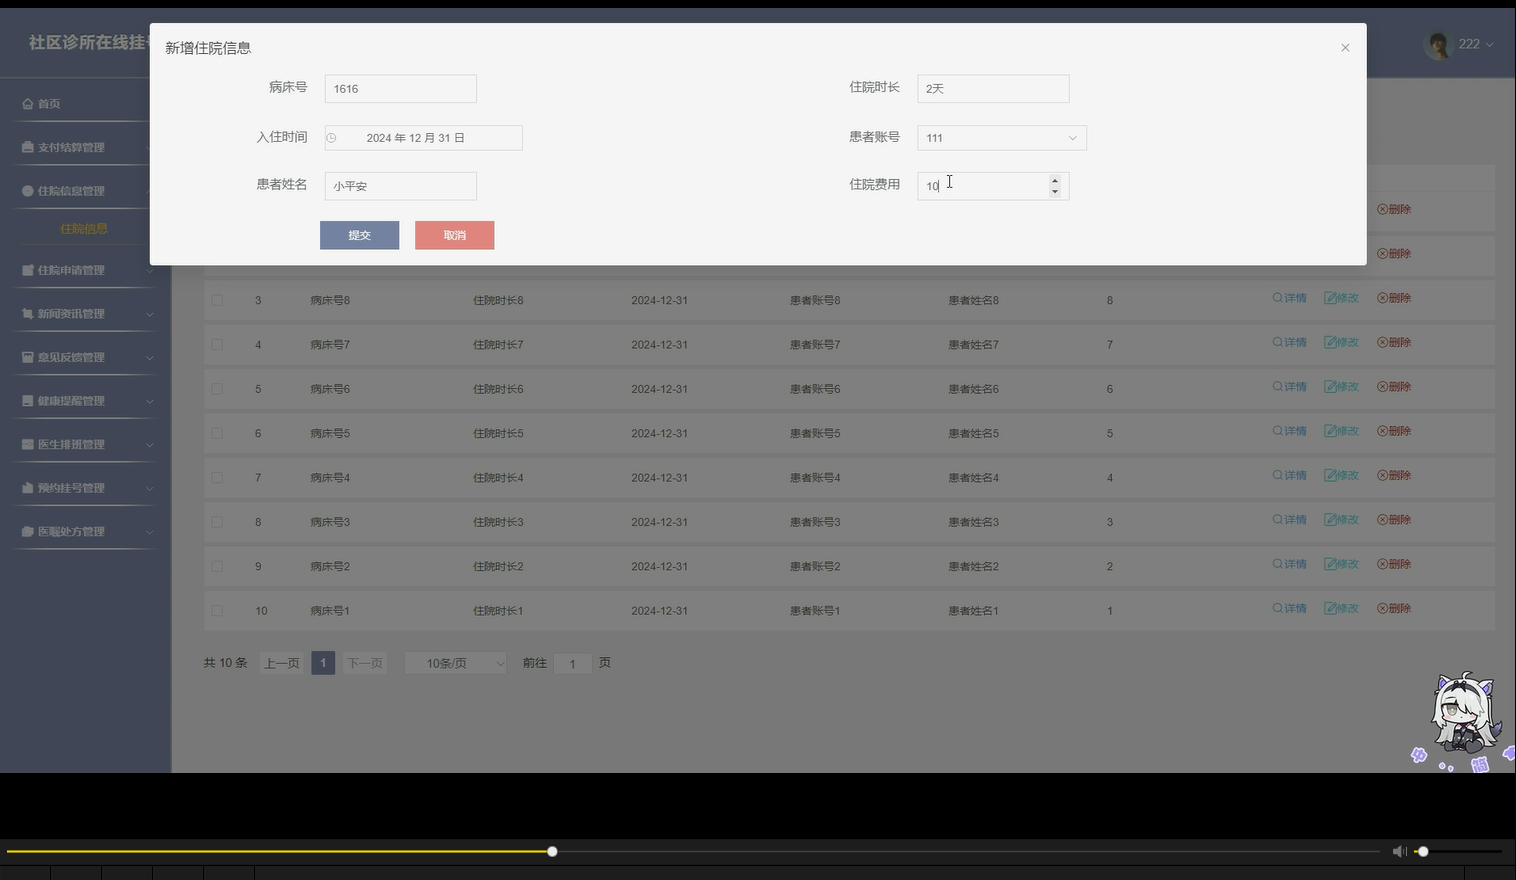The height and width of the screenshot is (880, 1516).
Task: Tick checkbox for row 病床号3
Action: [x=217, y=522]
